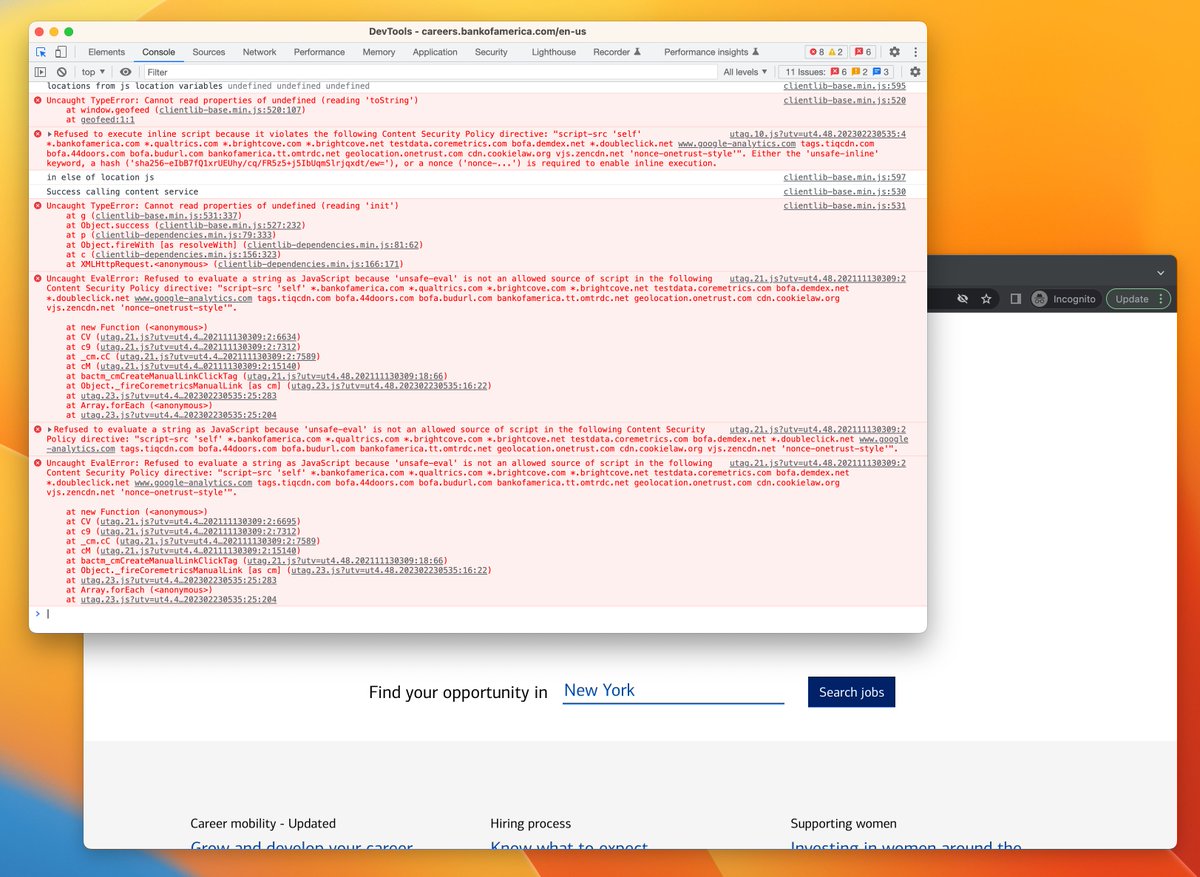The width and height of the screenshot is (1200, 877).
Task: Open the Chrome tab search chevron
Action: (1160, 272)
